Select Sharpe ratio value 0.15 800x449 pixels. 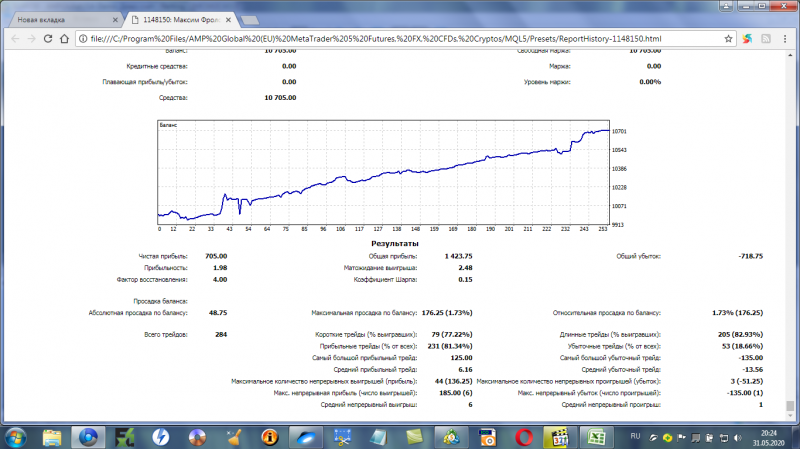click(x=465, y=280)
